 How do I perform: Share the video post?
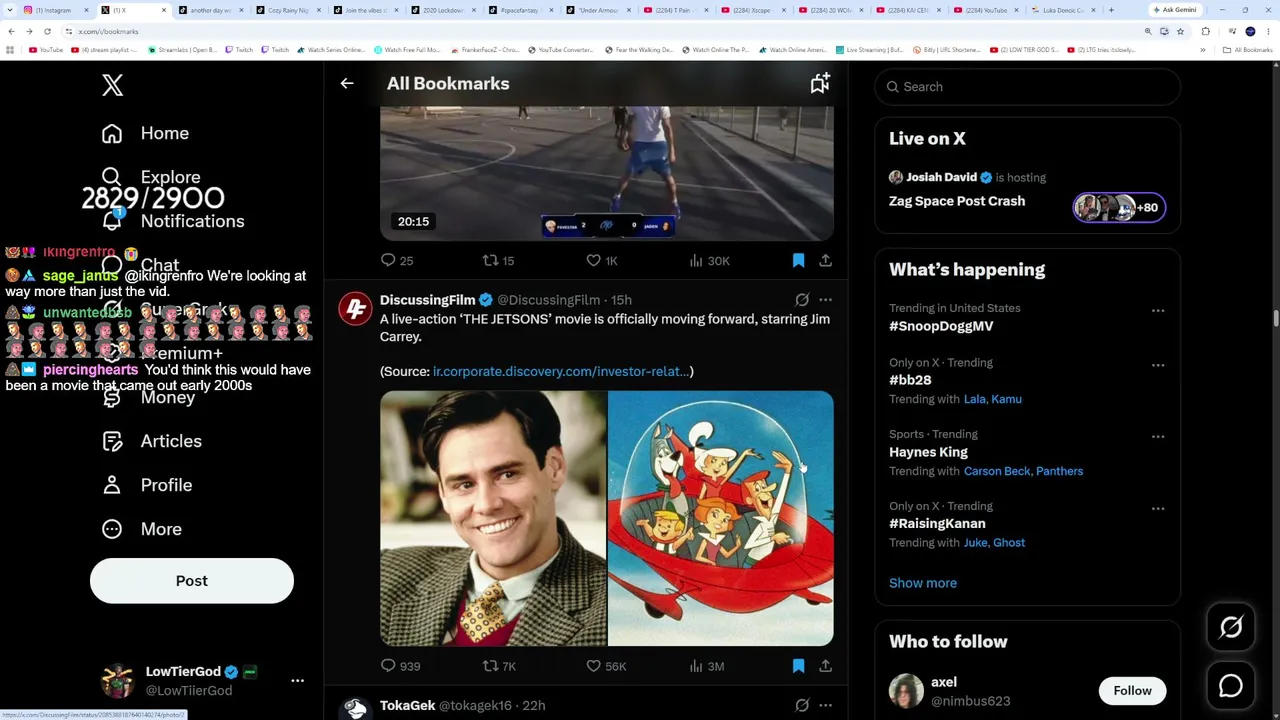[825, 261]
